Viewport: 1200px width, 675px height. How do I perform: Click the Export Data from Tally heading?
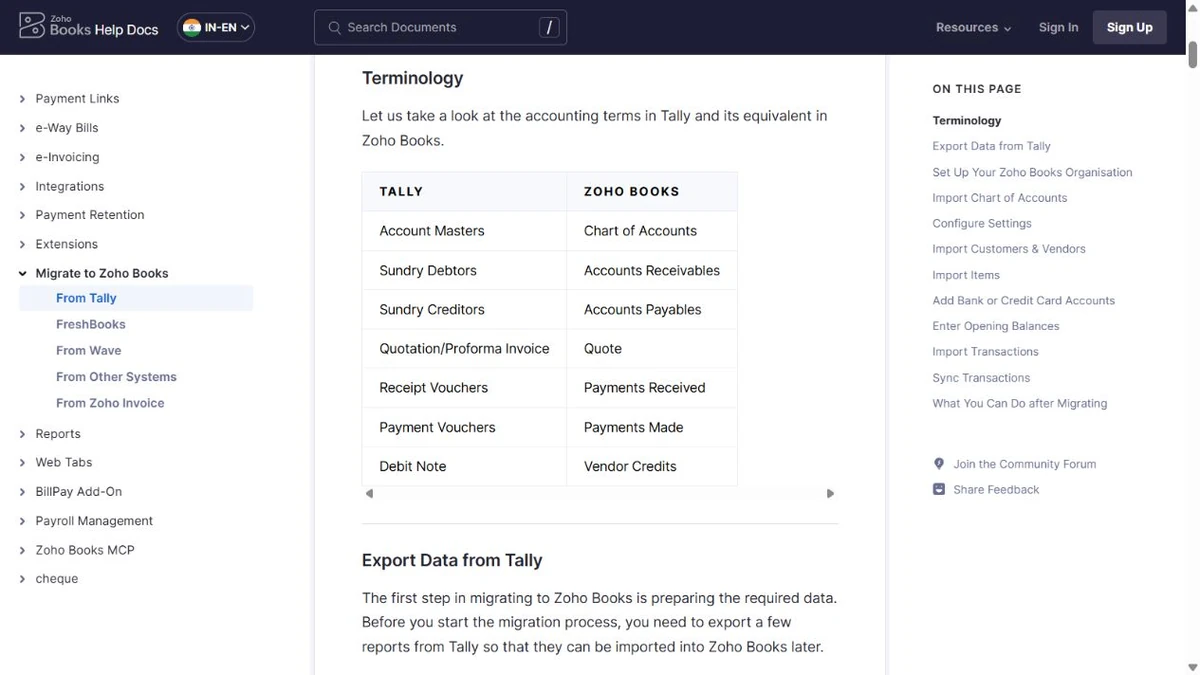click(x=452, y=560)
